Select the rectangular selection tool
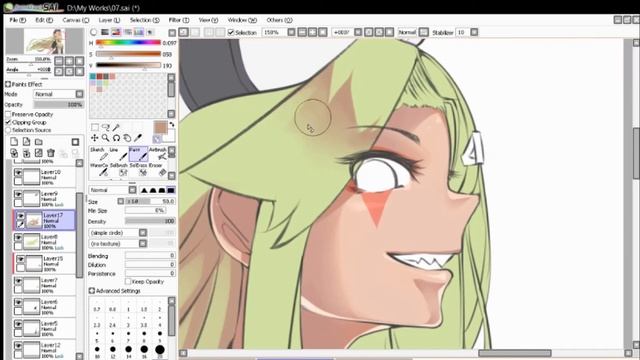The image size is (640, 360). 95,127
